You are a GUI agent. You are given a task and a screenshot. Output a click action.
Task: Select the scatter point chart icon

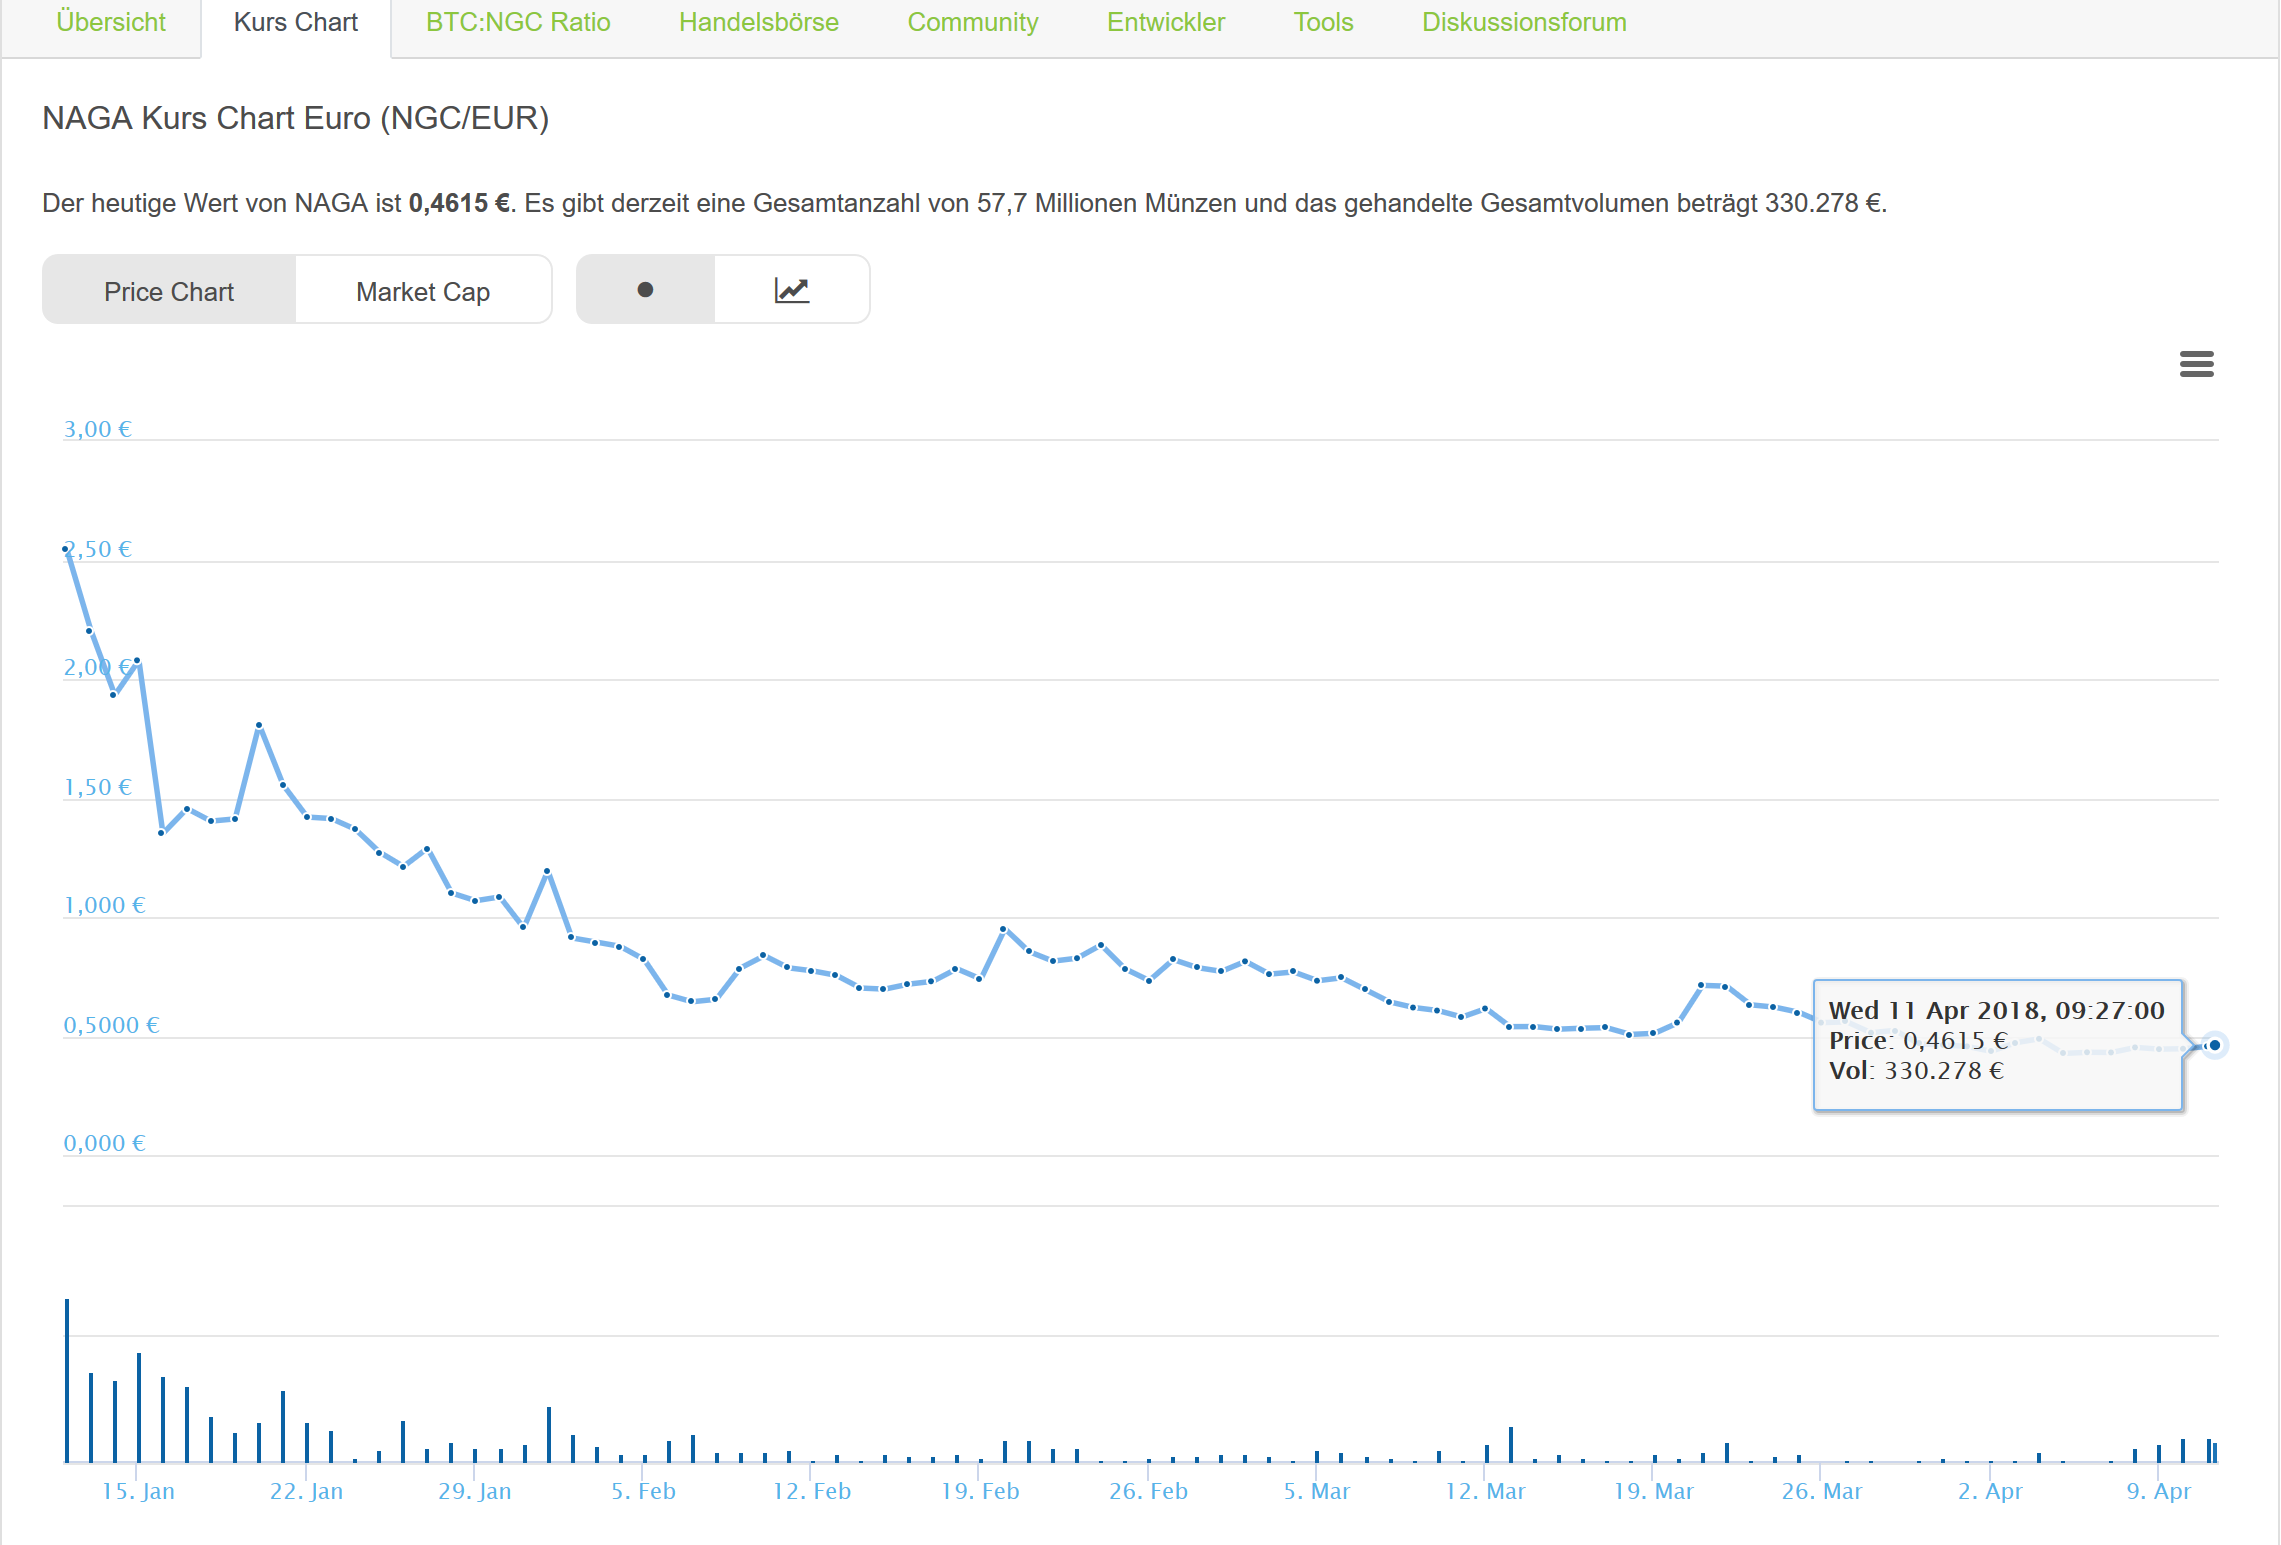(645, 289)
